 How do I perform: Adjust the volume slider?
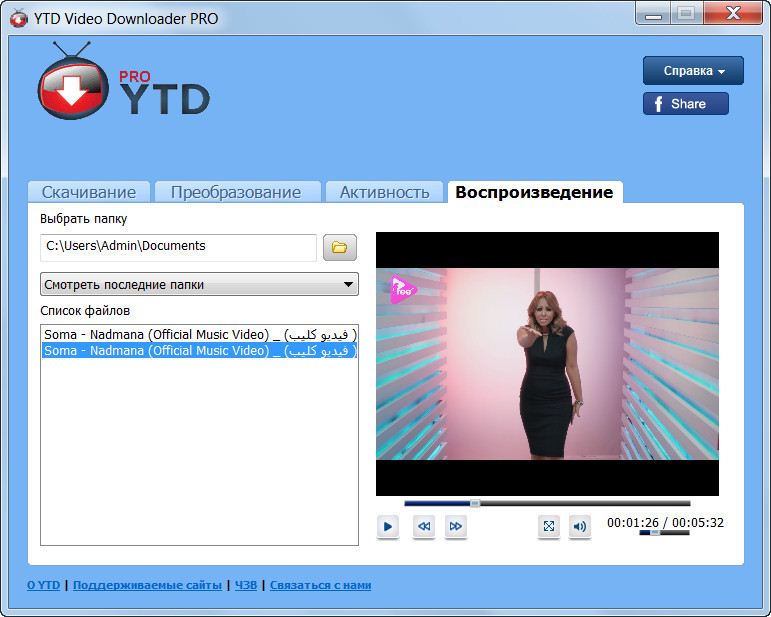pos(664,533)
